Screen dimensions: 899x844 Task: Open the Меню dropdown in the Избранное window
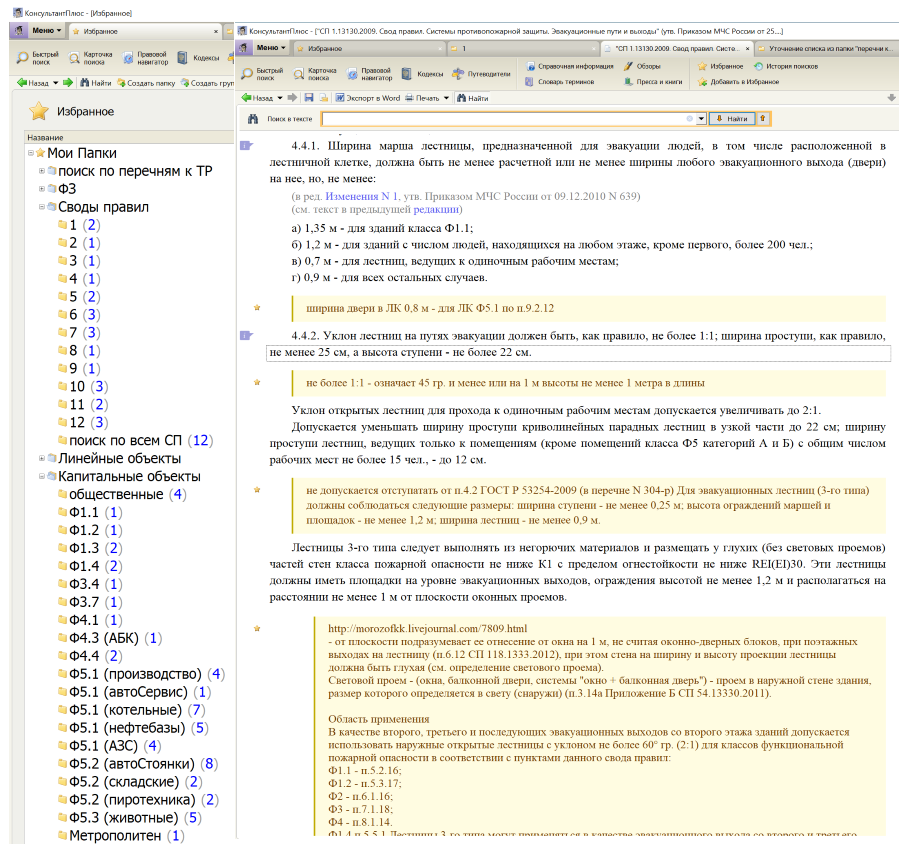pyautogui.click(x=46, y=30)
